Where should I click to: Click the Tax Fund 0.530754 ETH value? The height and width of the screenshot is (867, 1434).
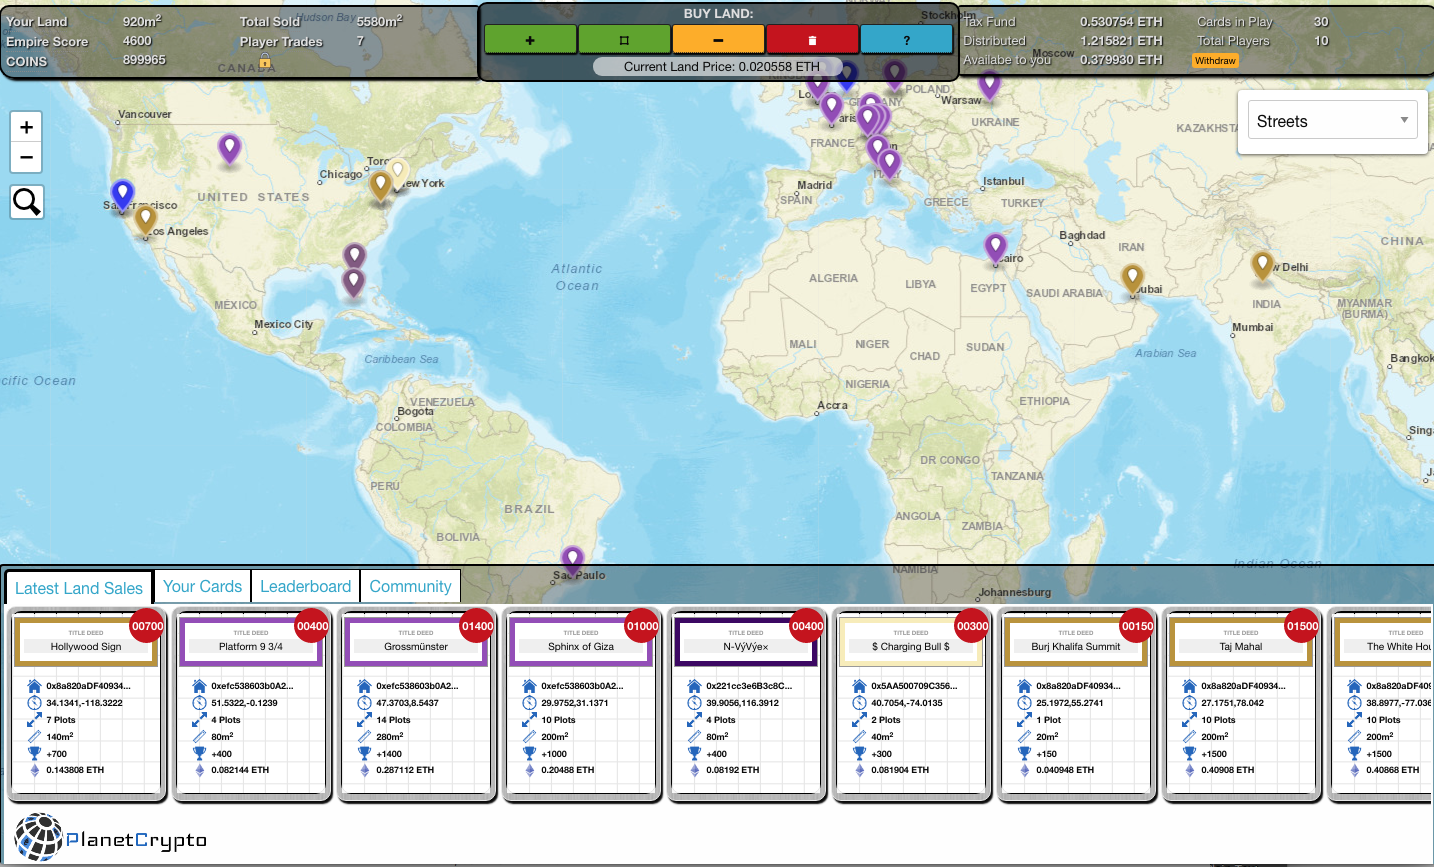[1121, 21]
